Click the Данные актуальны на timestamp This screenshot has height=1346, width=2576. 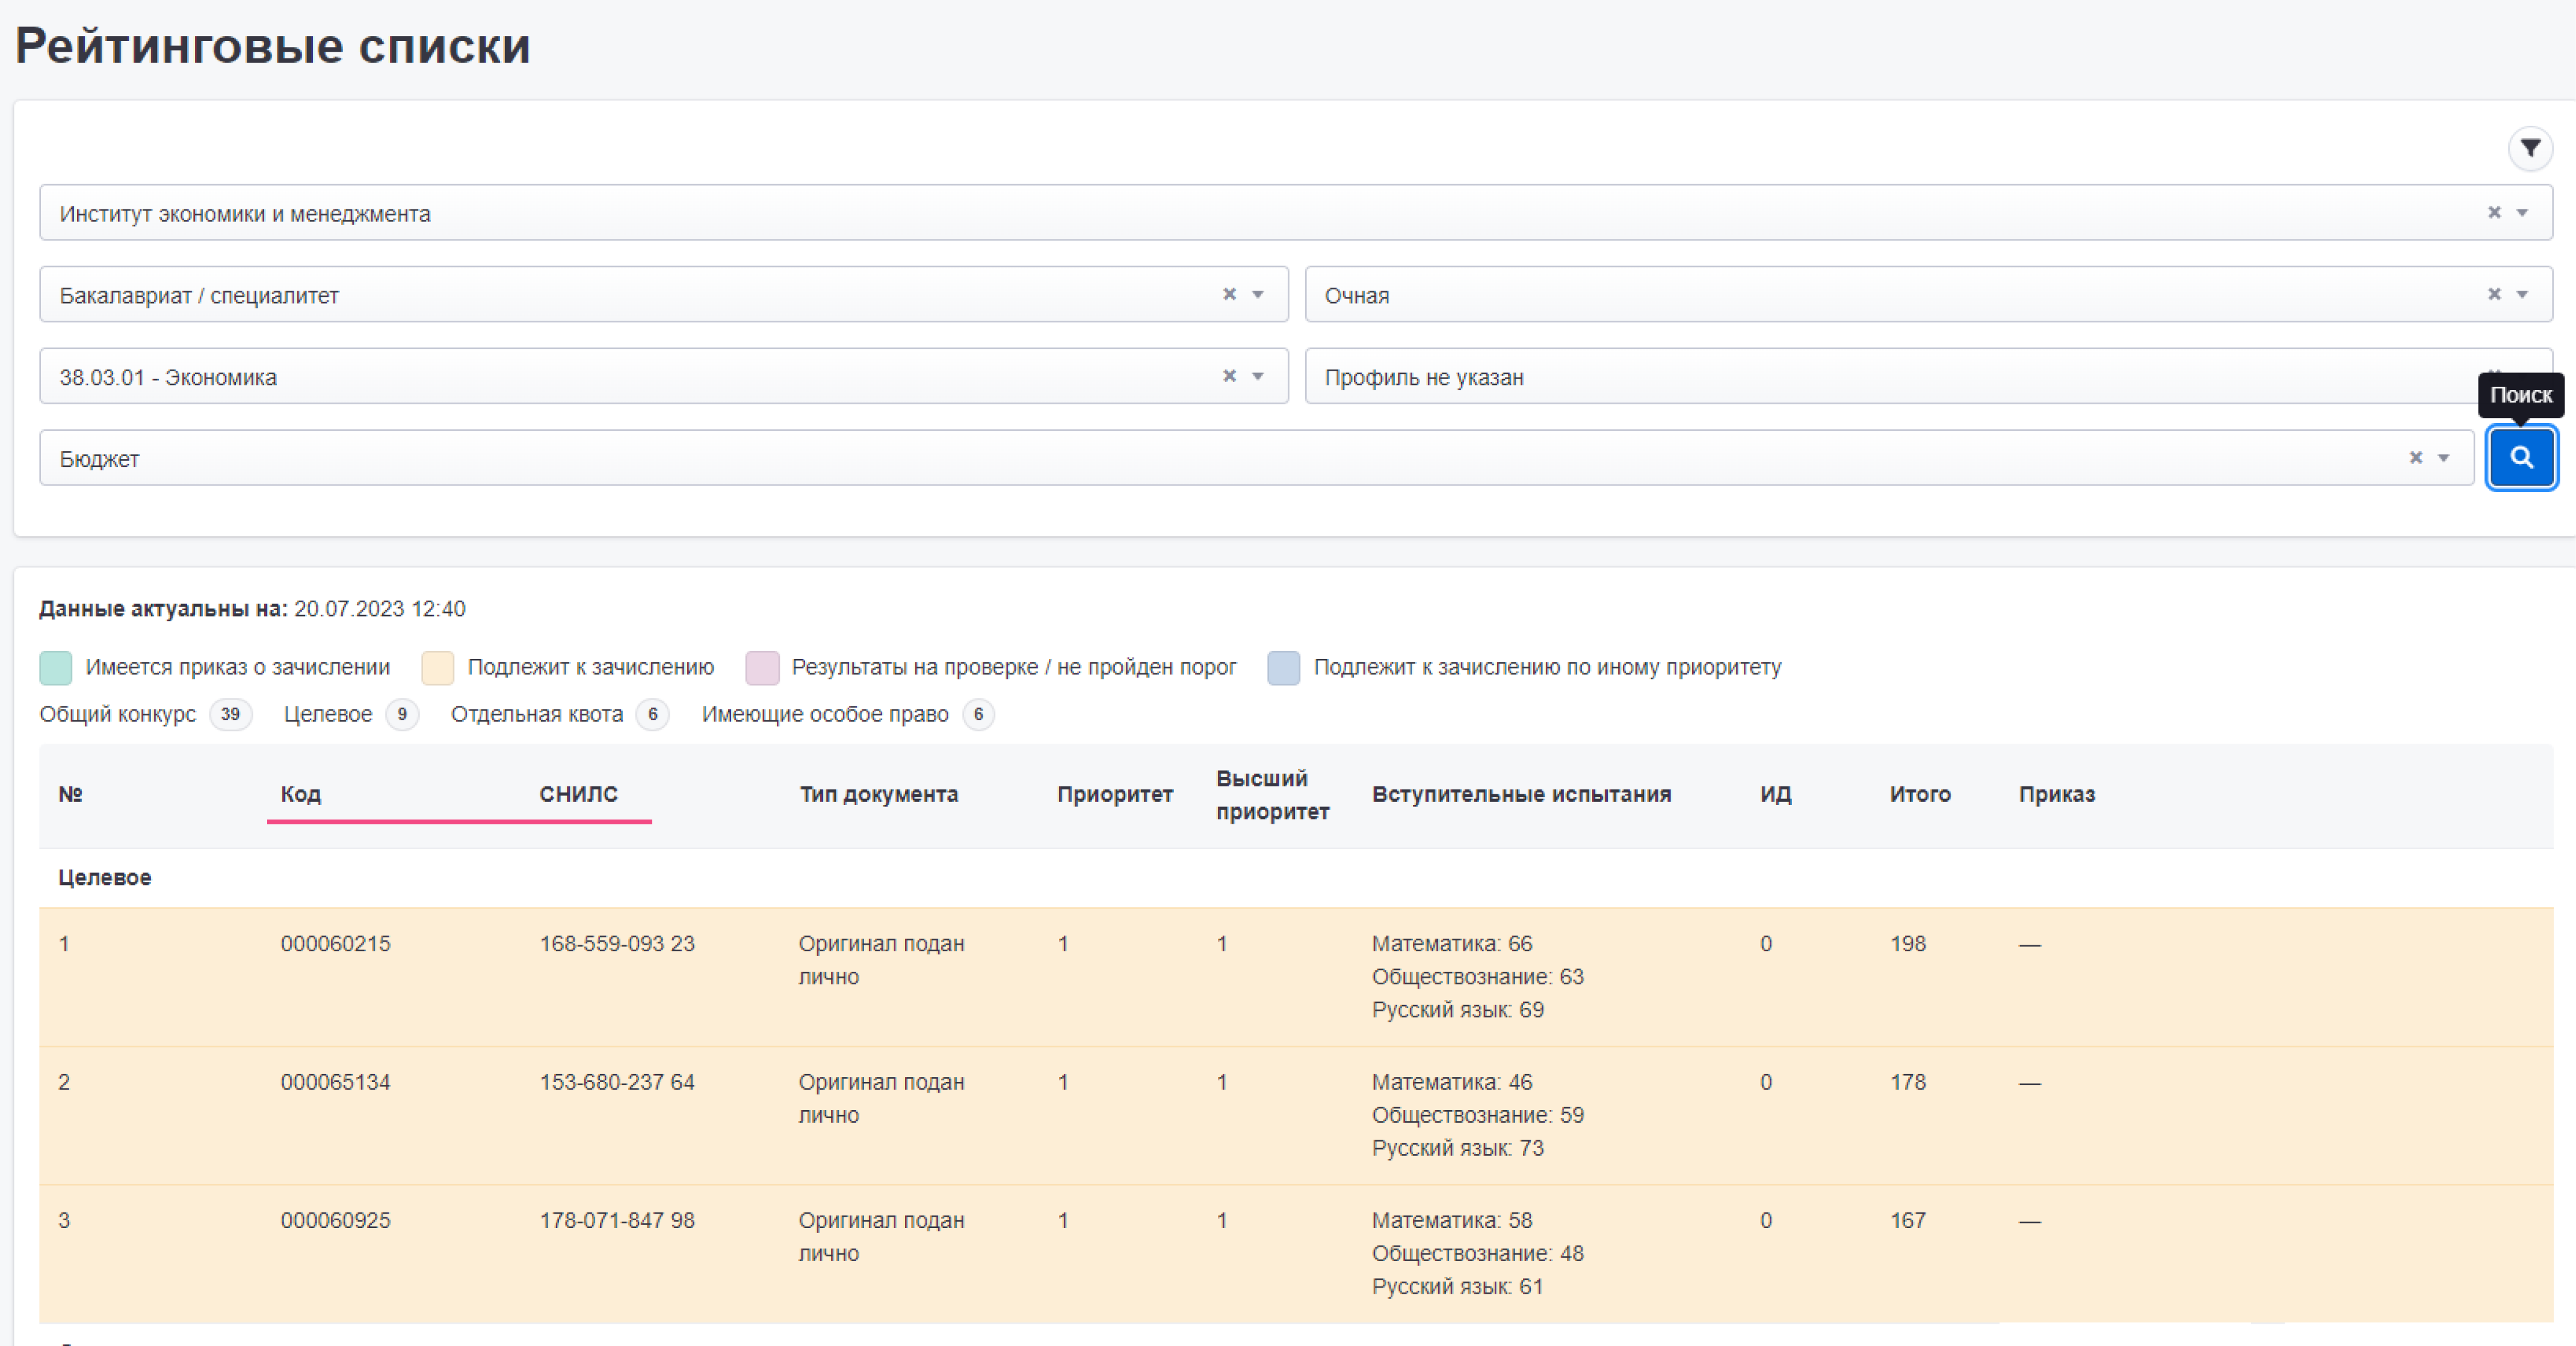coord(252,608)
